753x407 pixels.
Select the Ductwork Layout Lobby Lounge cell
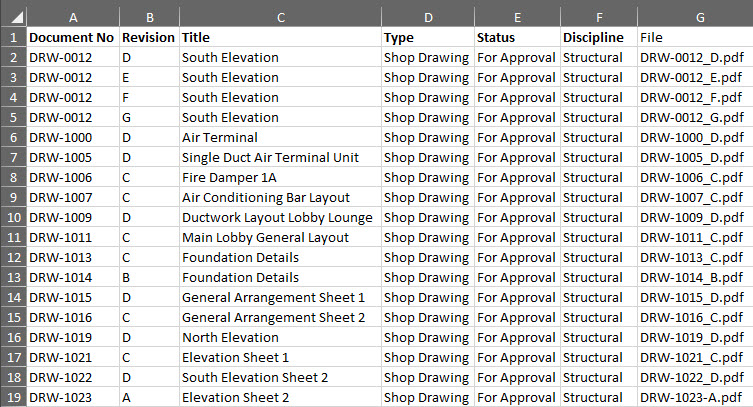click(x=280, y=217)
